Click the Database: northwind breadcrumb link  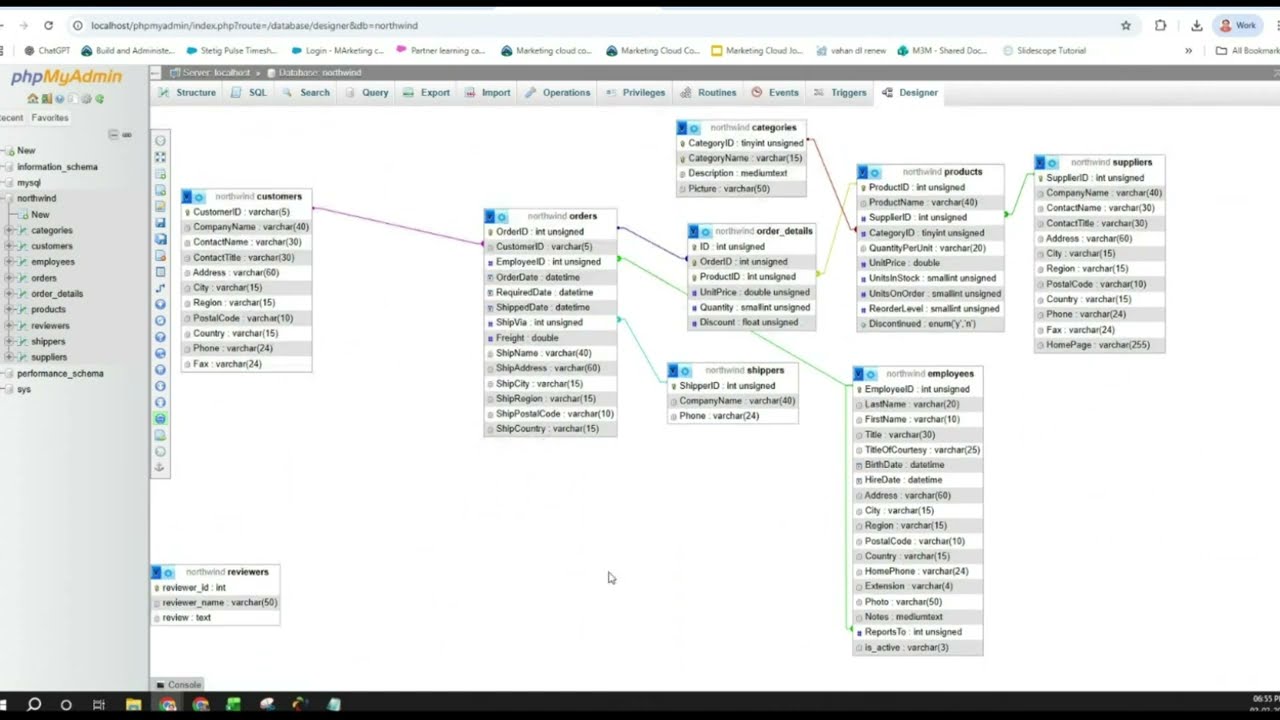320,73
